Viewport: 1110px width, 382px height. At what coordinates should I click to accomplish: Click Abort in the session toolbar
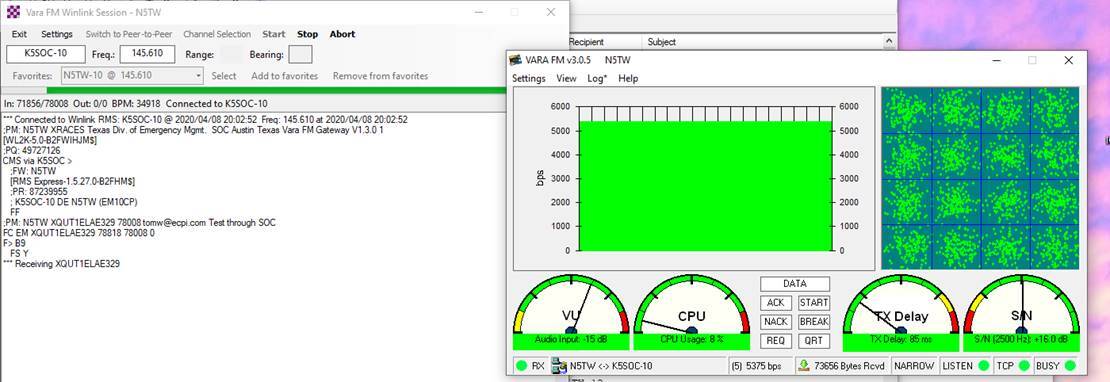click(x=343, y=34)
